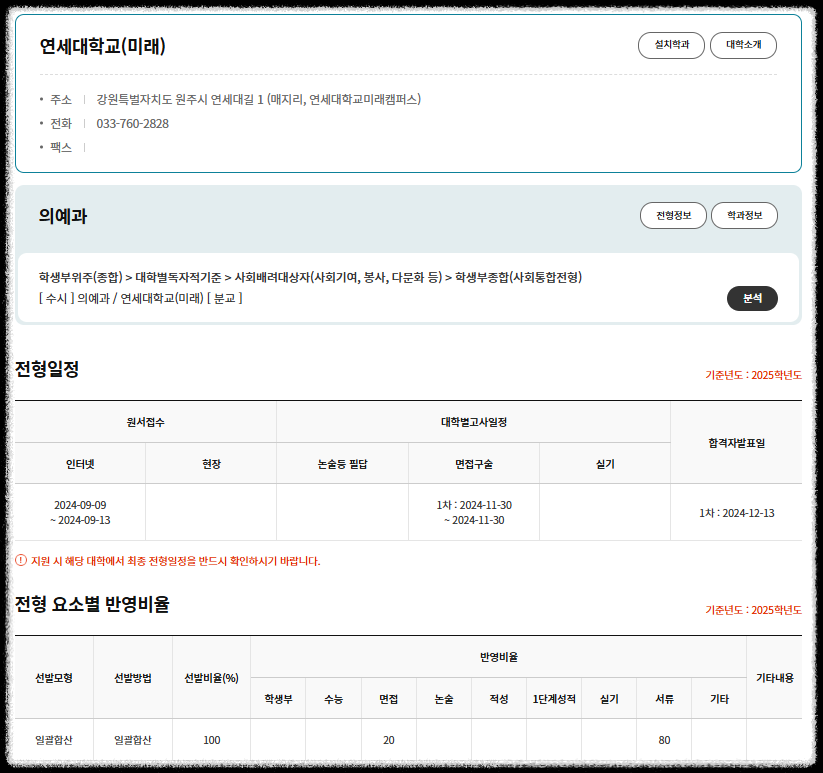The width and height of the screenshot is (823, 773).
Task: Click the 논술 sub-header
Action: [x=444, y=699]
